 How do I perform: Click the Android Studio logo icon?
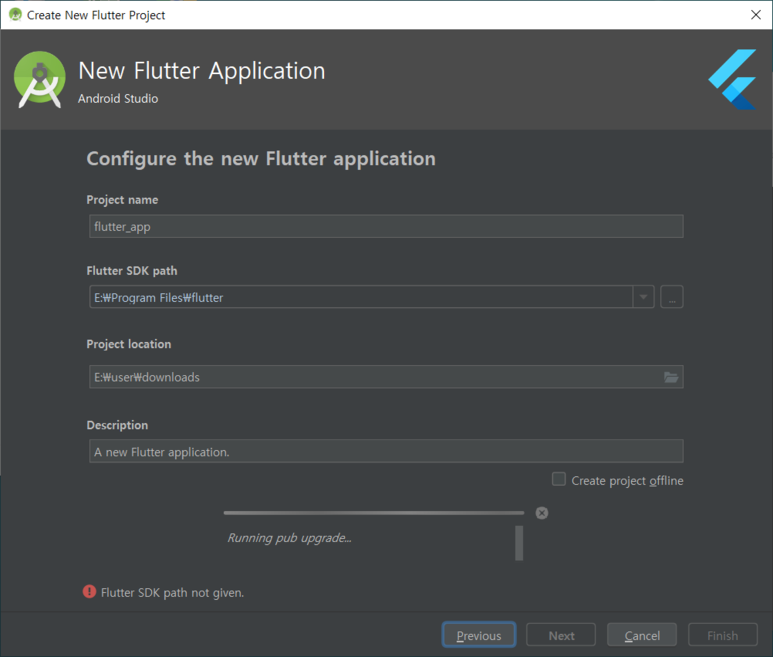[39, 79]
